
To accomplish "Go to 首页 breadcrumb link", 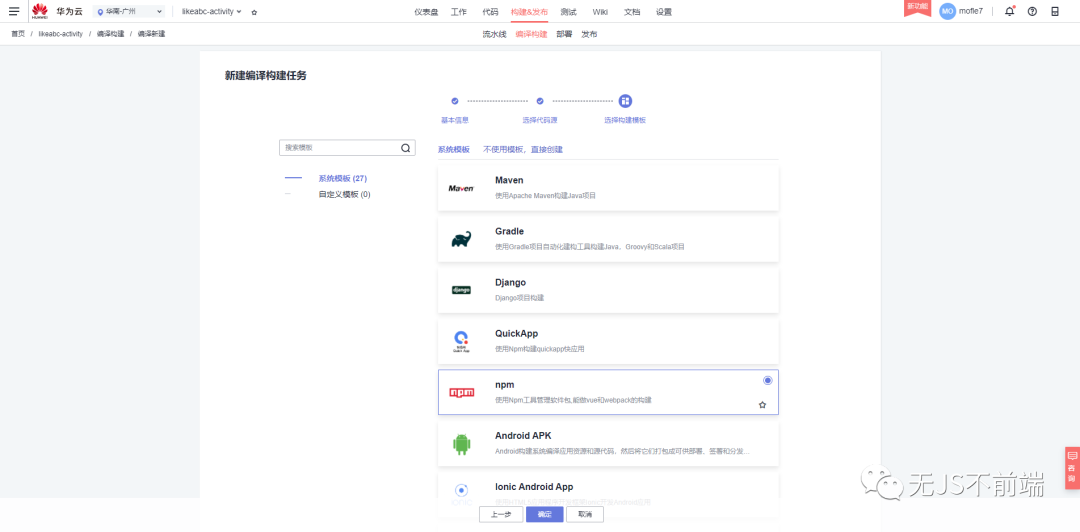I will coord(18,34).
